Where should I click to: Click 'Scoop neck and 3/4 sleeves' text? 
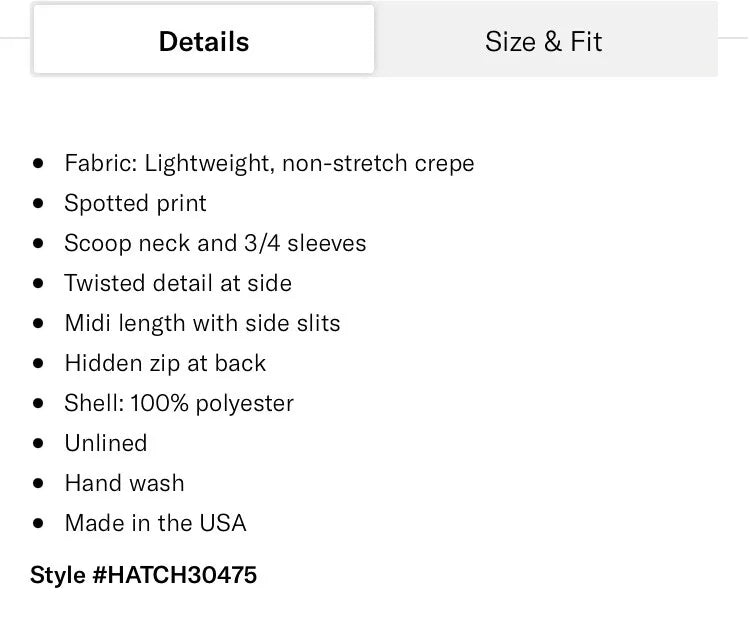[215, 243]
